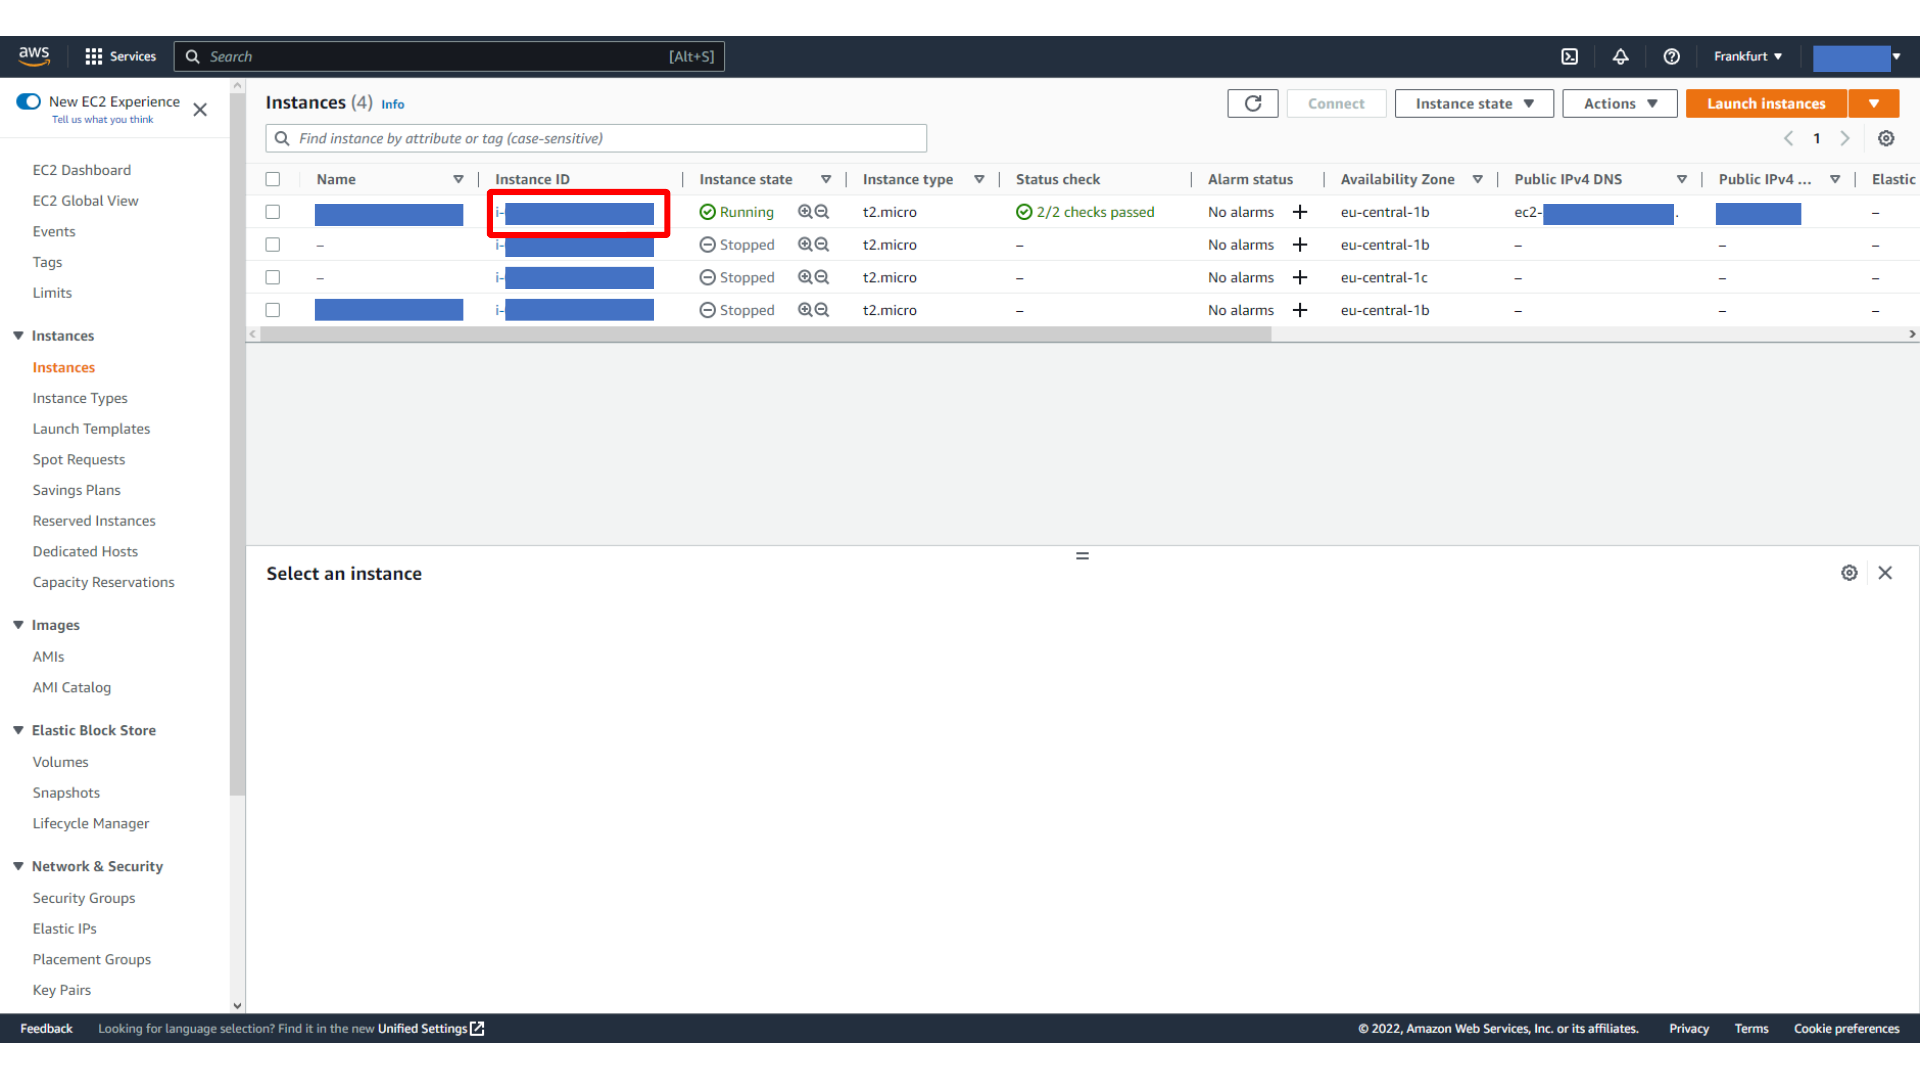Open the Feedback link in footer
The image size is (1921, 1080).
point(47,1028)
